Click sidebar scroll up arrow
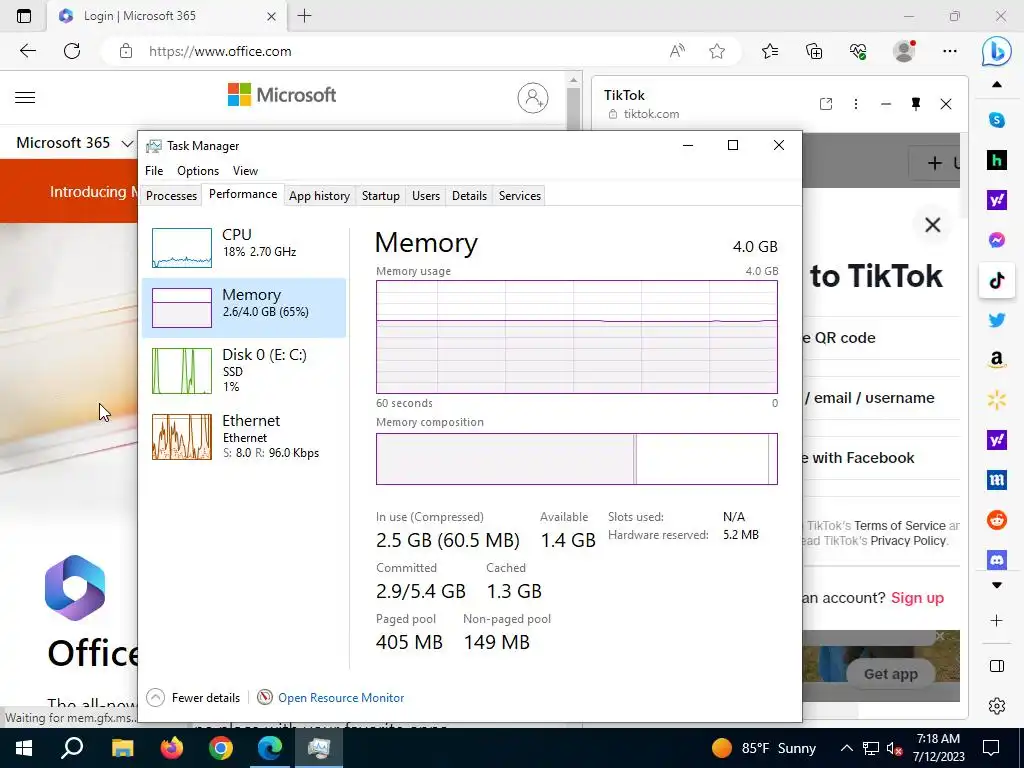Image resolution: width=1024 pixels, height=768 pixels. click(997, 84)
